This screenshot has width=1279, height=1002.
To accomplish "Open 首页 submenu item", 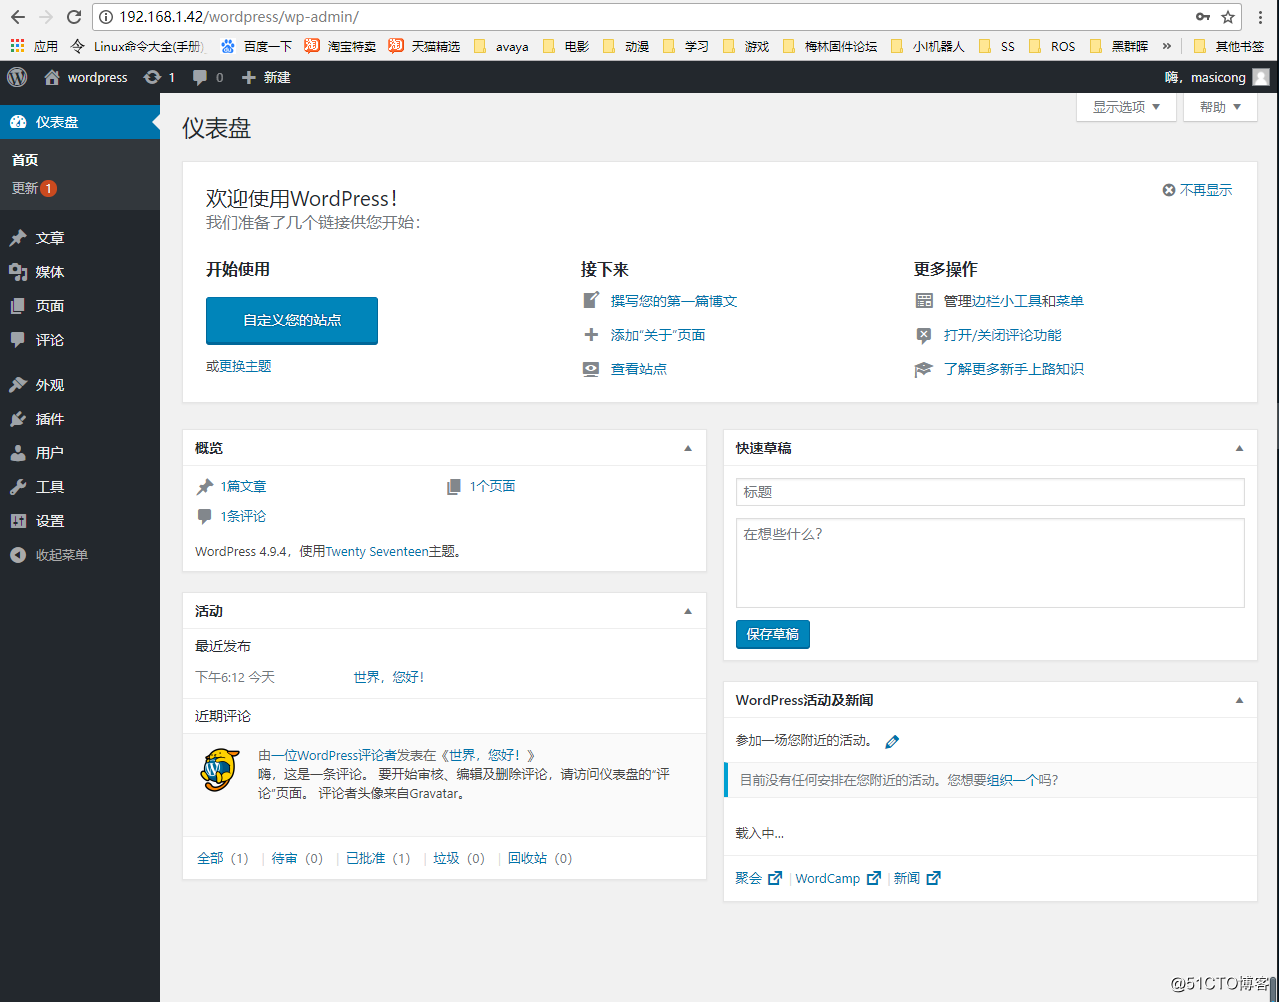I will pos(25,160).
